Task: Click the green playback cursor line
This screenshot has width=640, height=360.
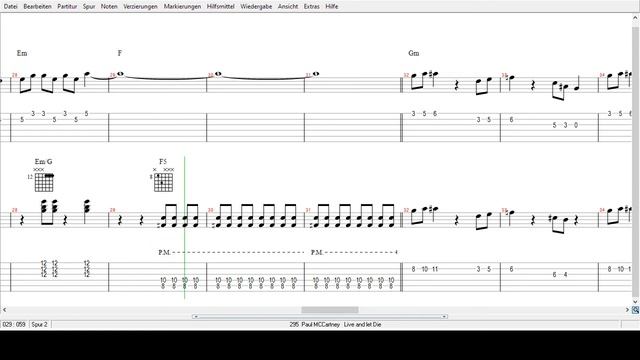Action: point(184,228)
